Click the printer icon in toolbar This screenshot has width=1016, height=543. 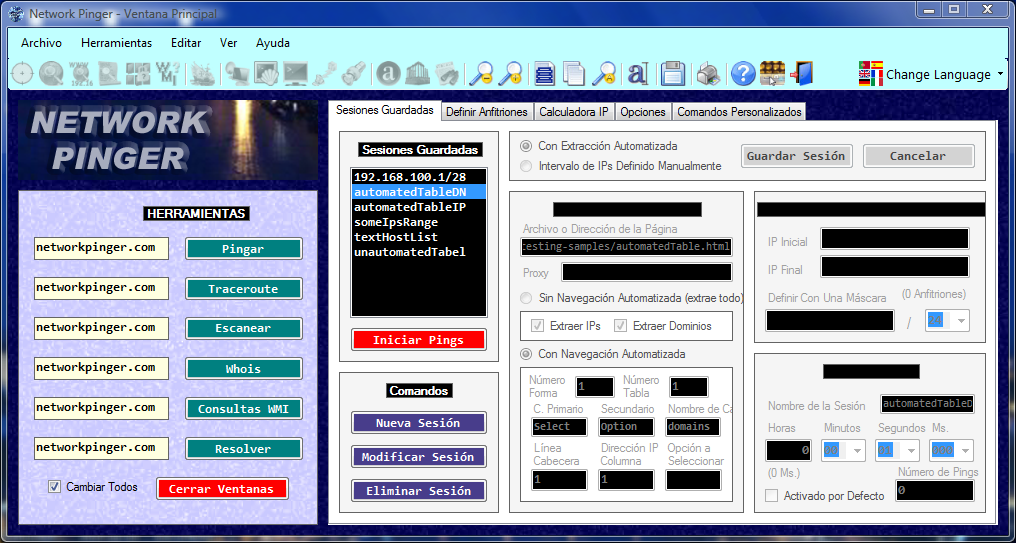(707, 73)
